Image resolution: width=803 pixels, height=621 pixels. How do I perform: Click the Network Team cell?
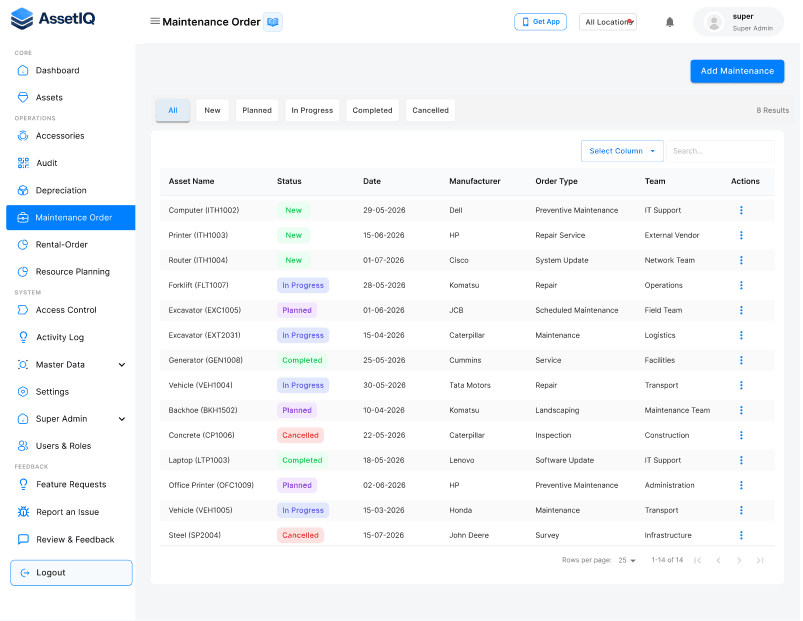pos(669,260)
